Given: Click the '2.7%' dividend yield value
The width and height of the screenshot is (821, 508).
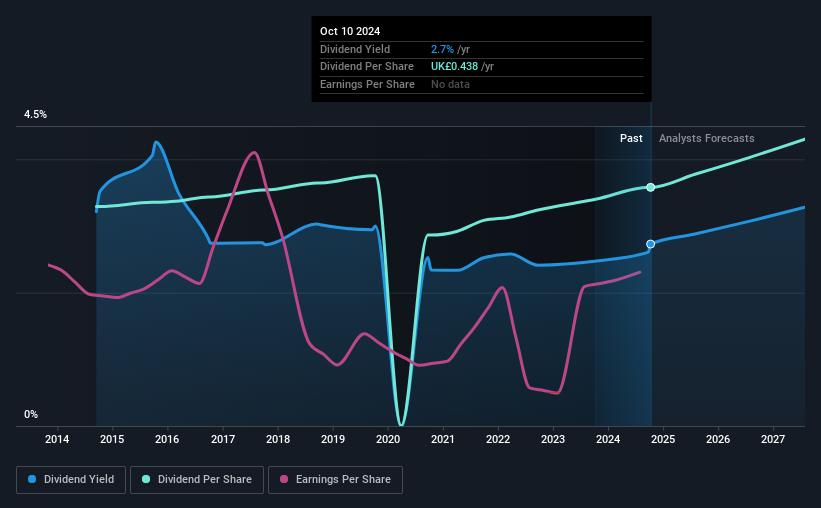Looking at the screenshot, I should 442,49.
